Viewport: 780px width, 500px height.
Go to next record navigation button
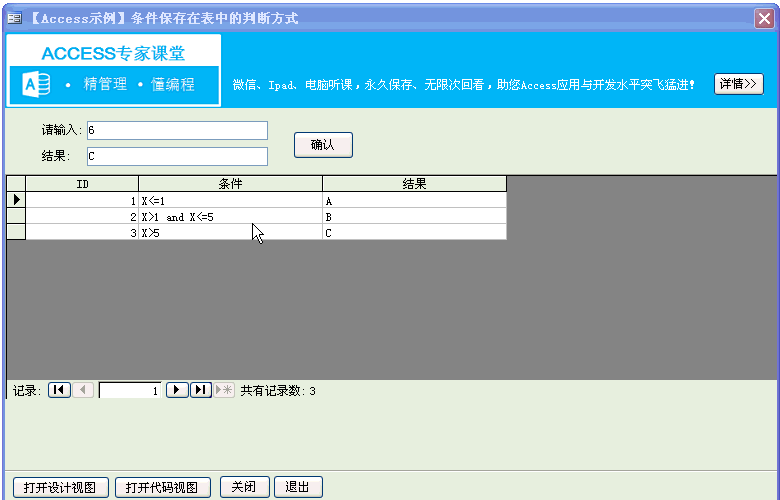pyautogui.click(x=177, y=390)
